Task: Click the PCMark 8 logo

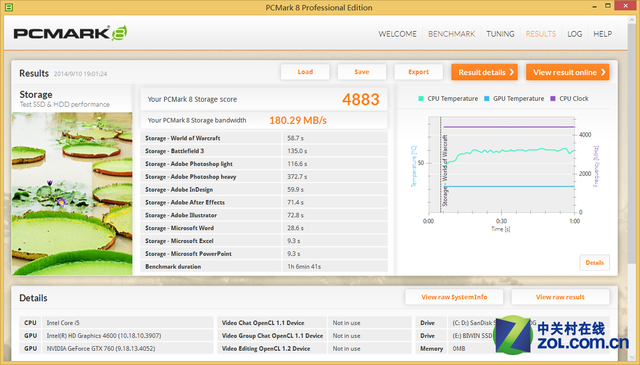Action: pyautogui.click(x=70, y=33)
